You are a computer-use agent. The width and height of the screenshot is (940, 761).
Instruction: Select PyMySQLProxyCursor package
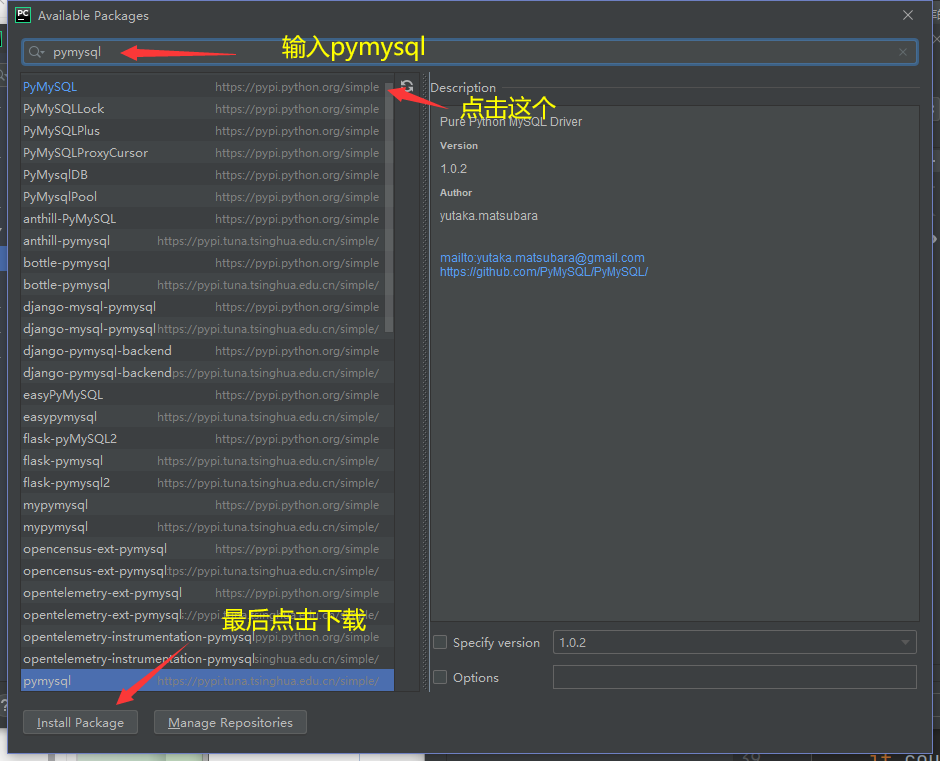[207, 152]
